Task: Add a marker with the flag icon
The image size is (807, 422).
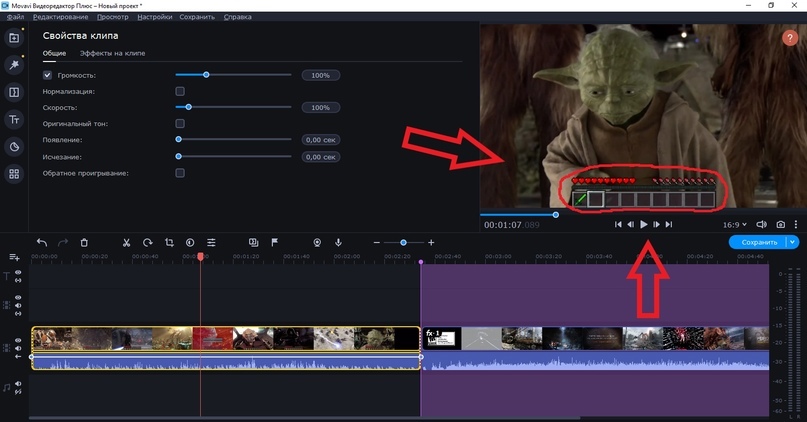Action: pos(275,242)
